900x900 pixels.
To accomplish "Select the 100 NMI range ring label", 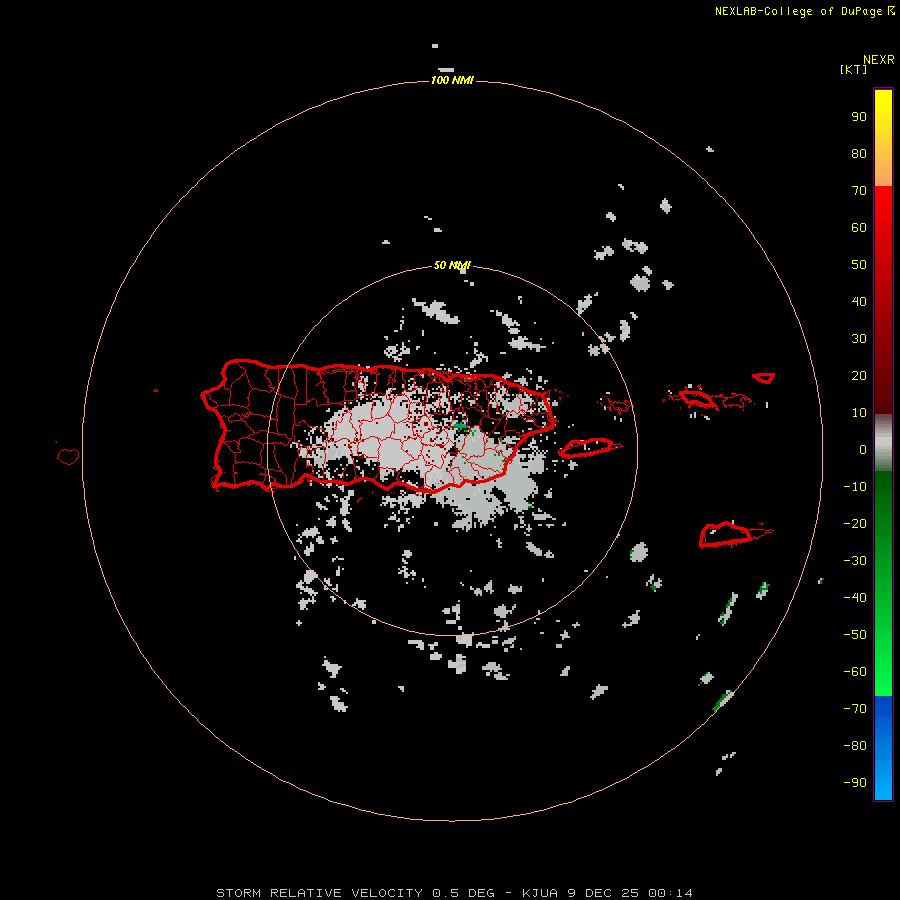I will [452, 80].
